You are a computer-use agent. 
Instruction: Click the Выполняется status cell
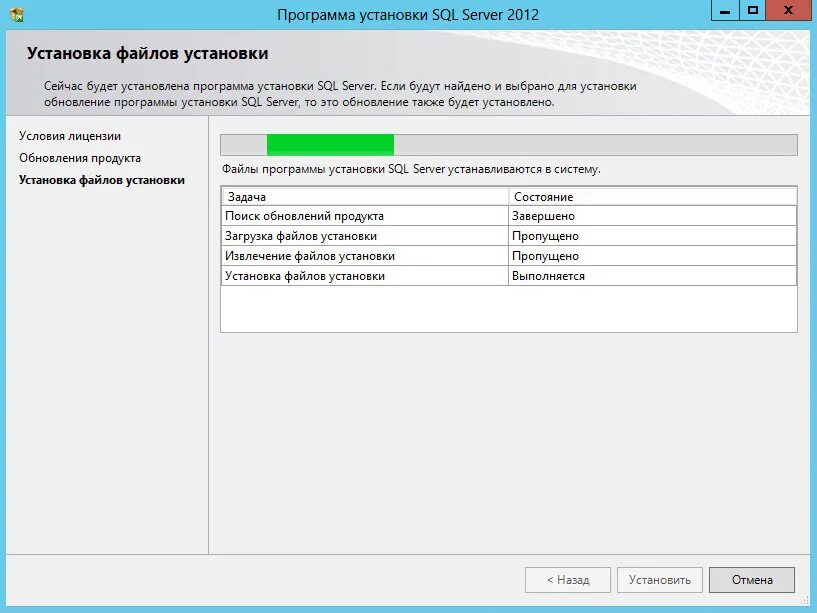pyautogui.click(x=652, y=276)
